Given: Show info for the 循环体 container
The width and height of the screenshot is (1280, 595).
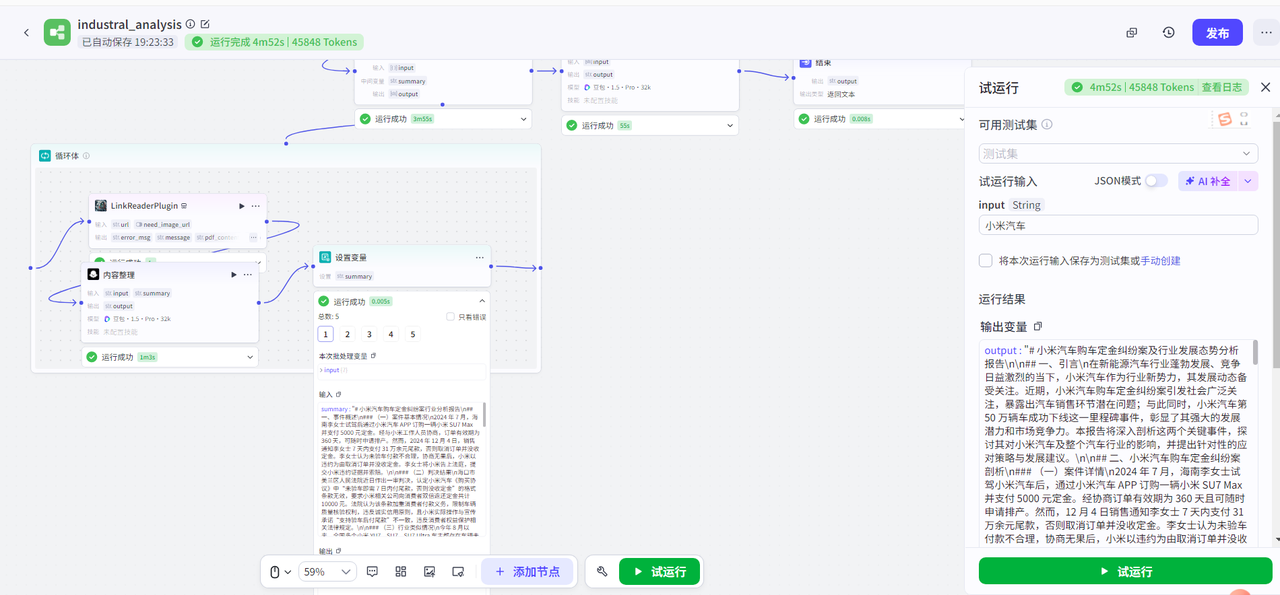Looking at the screenshot, I should click(86, 156).
